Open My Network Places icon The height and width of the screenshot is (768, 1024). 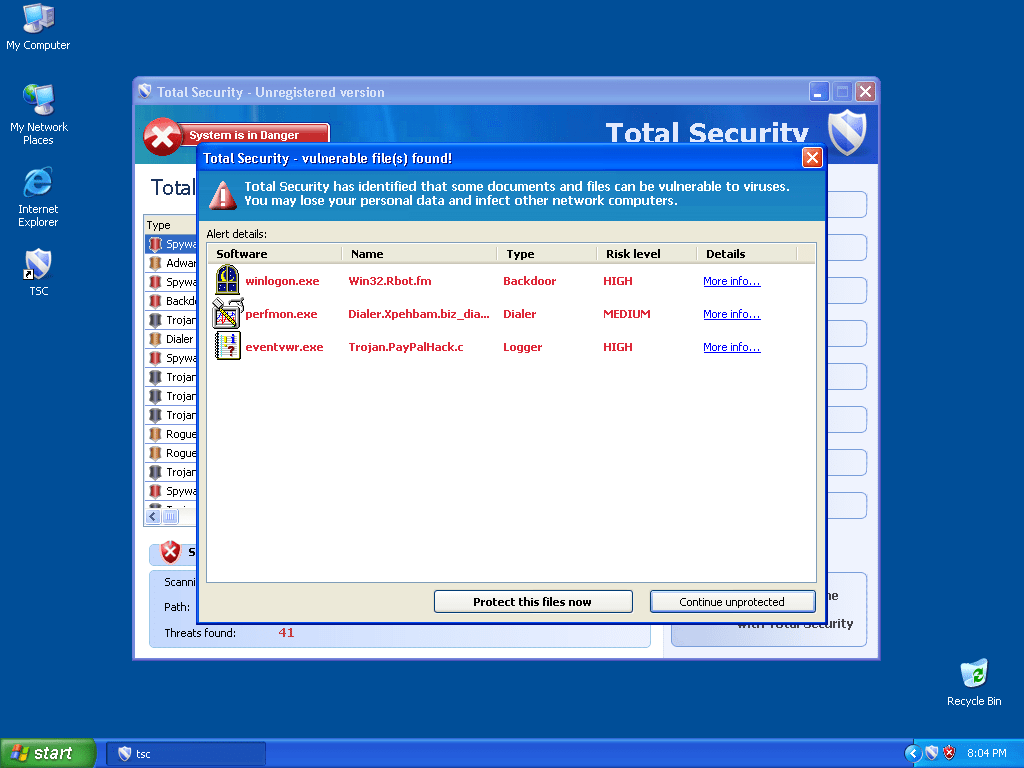click(x=39, y=114)
